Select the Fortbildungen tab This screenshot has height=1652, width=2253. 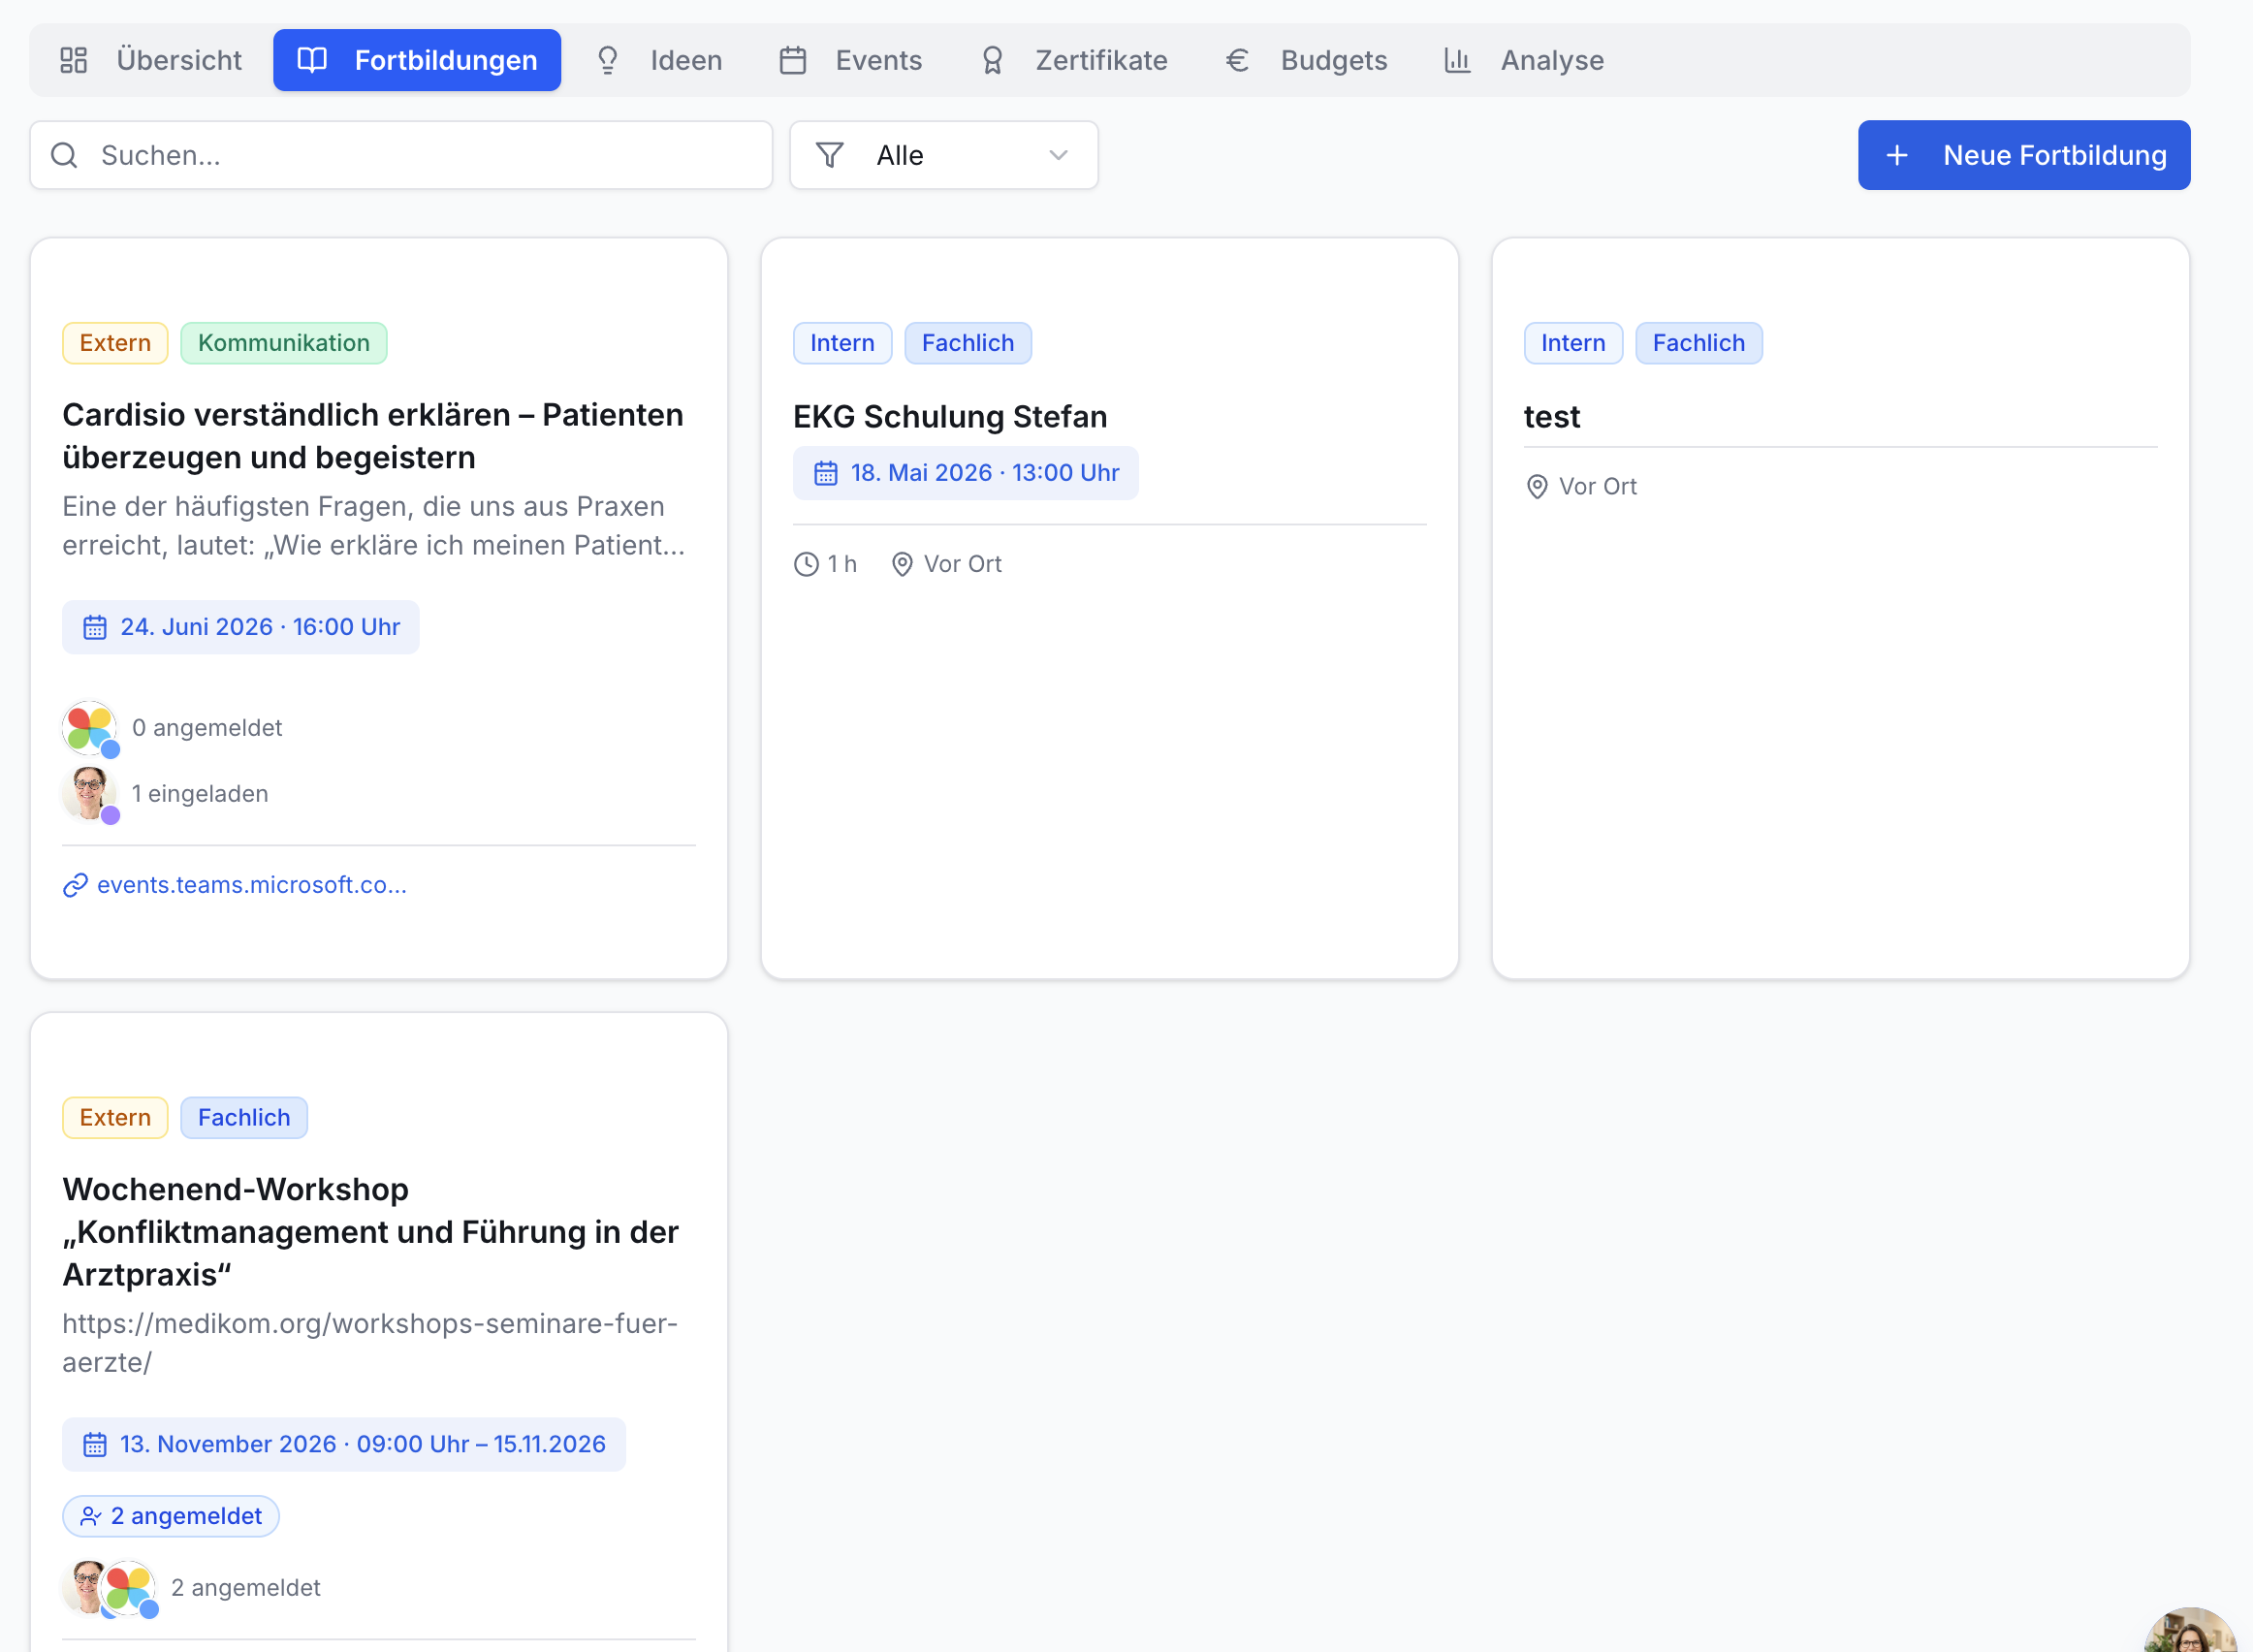point(417,60)
